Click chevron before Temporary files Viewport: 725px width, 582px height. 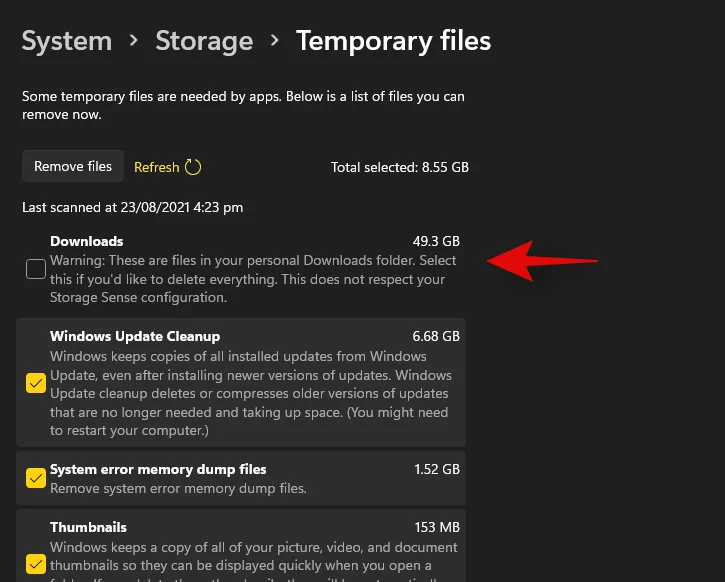[x=274, y=42]
